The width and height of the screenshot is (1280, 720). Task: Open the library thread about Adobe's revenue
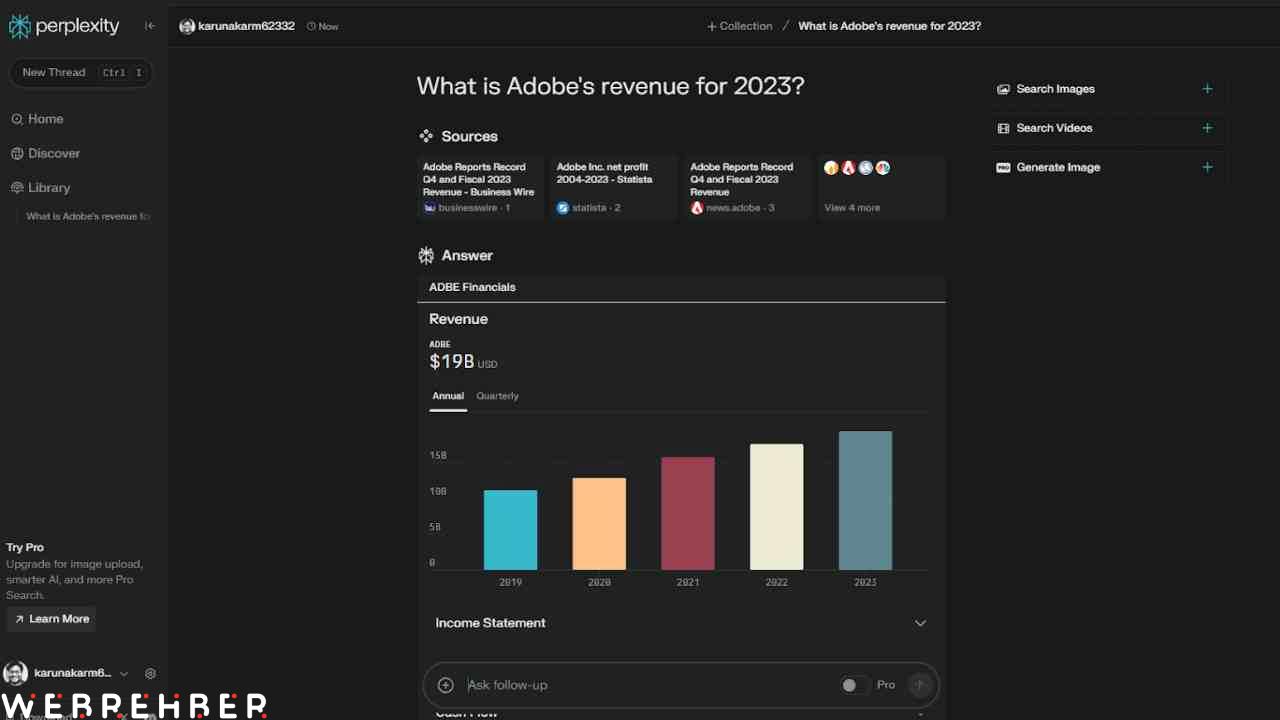(x=88, y=216)
